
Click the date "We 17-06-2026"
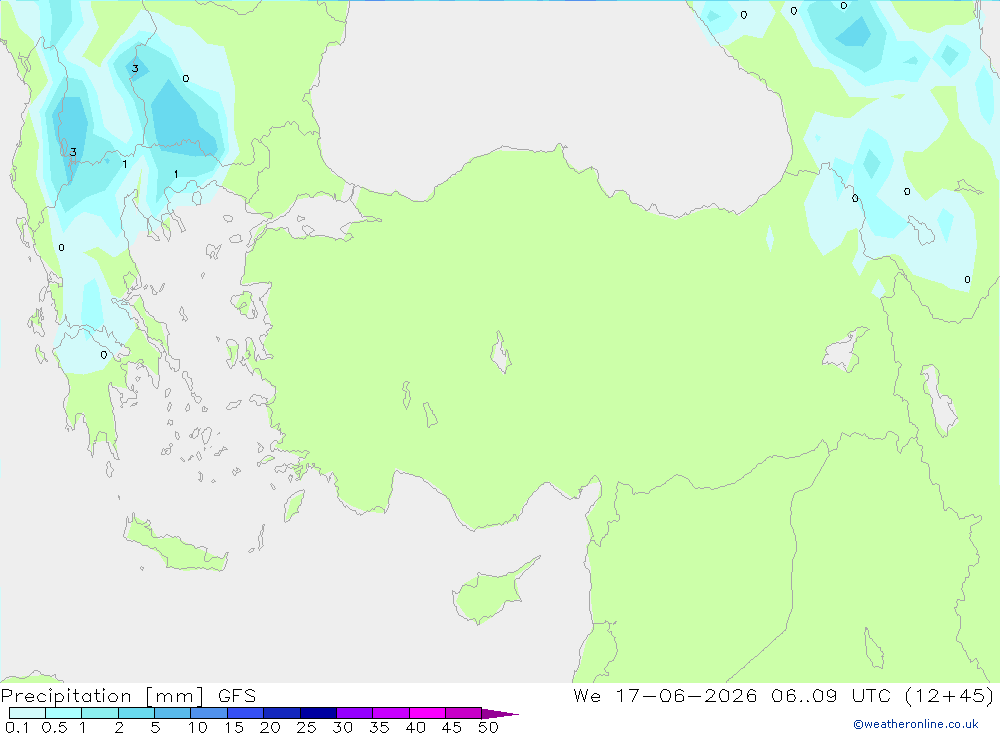[665, 695]
